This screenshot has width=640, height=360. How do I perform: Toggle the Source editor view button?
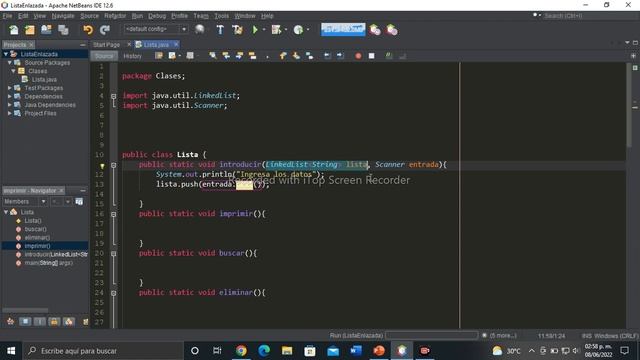click(104, 56)
